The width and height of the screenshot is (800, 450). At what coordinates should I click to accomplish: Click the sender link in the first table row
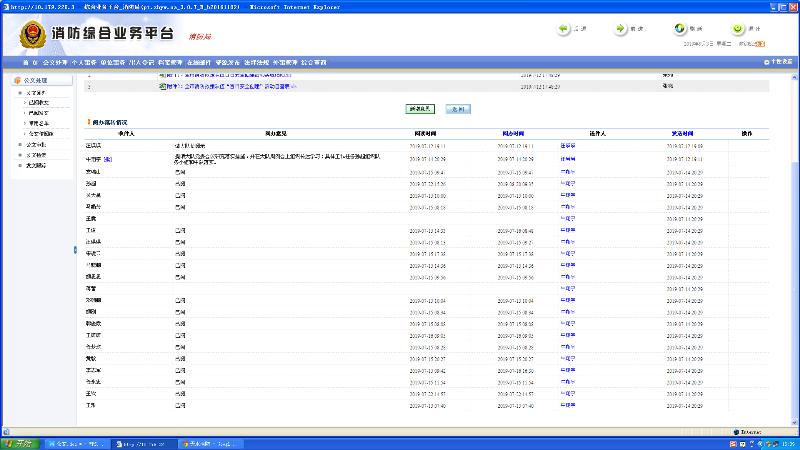567,145
